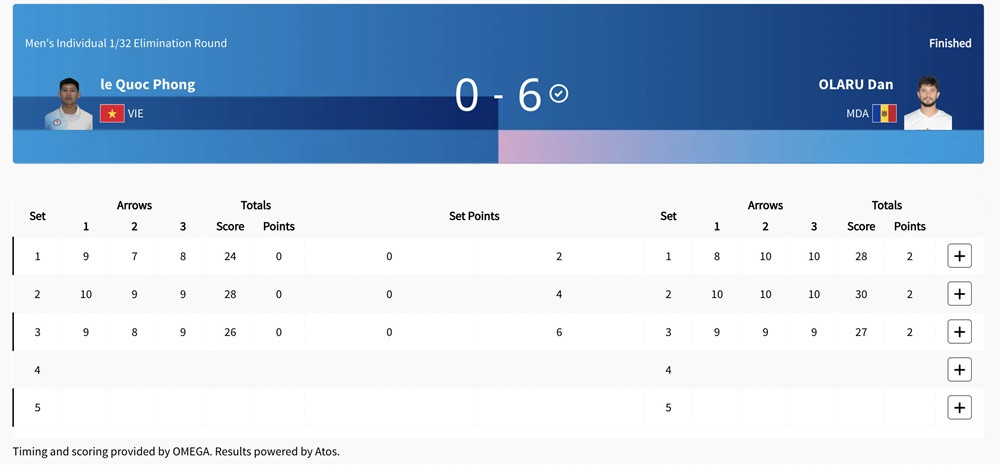The width and height of the screenshot is (1000, 471).
Task: Expand set 2 details with plus button
Action: pyautogui.click(x=959, y=294)
